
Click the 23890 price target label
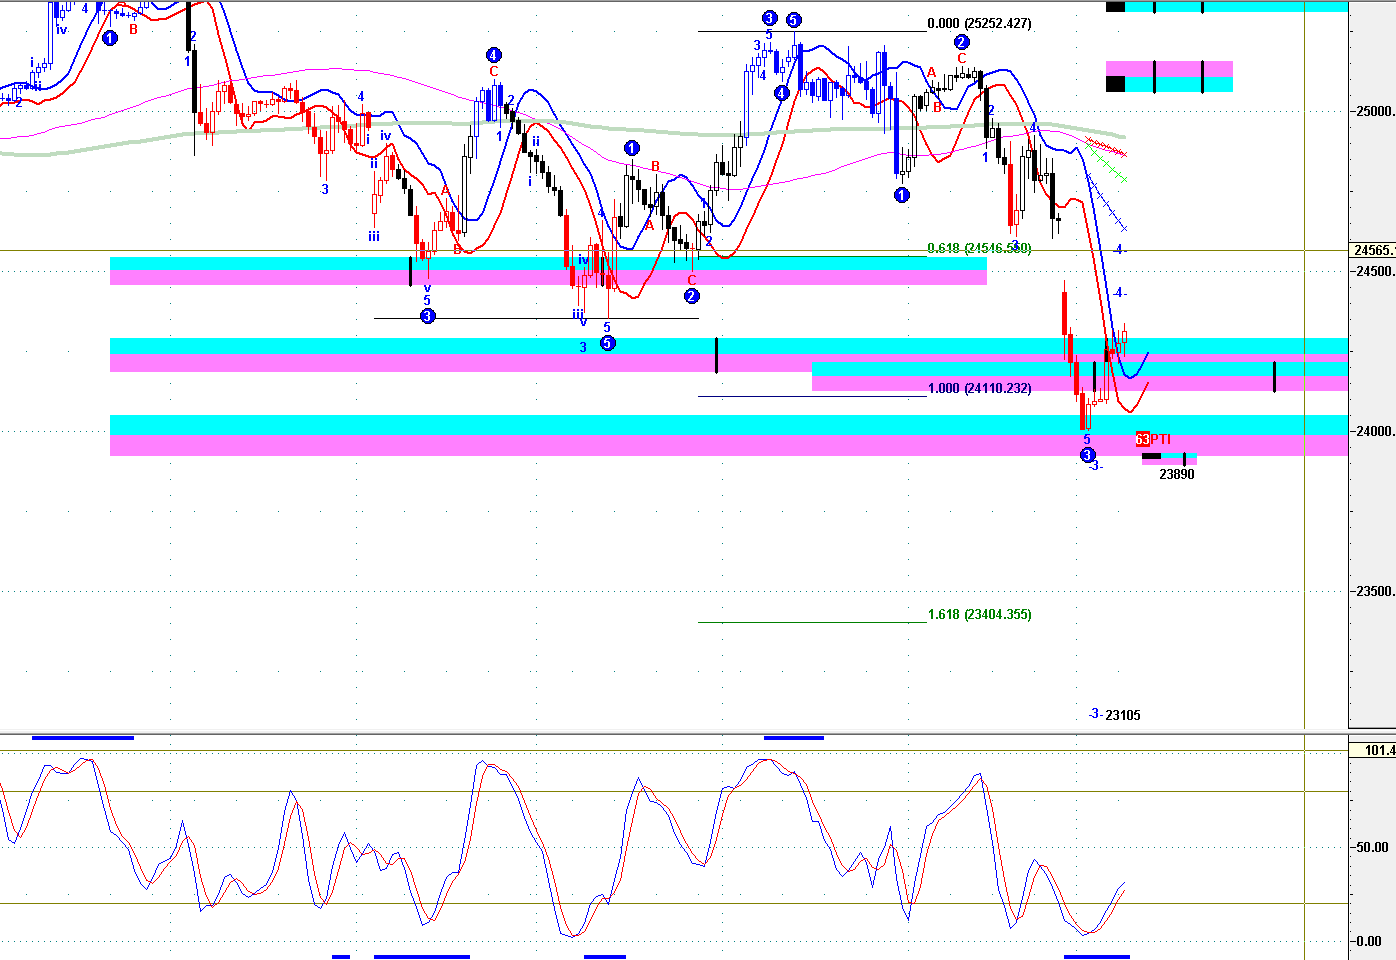point(1176,474)
